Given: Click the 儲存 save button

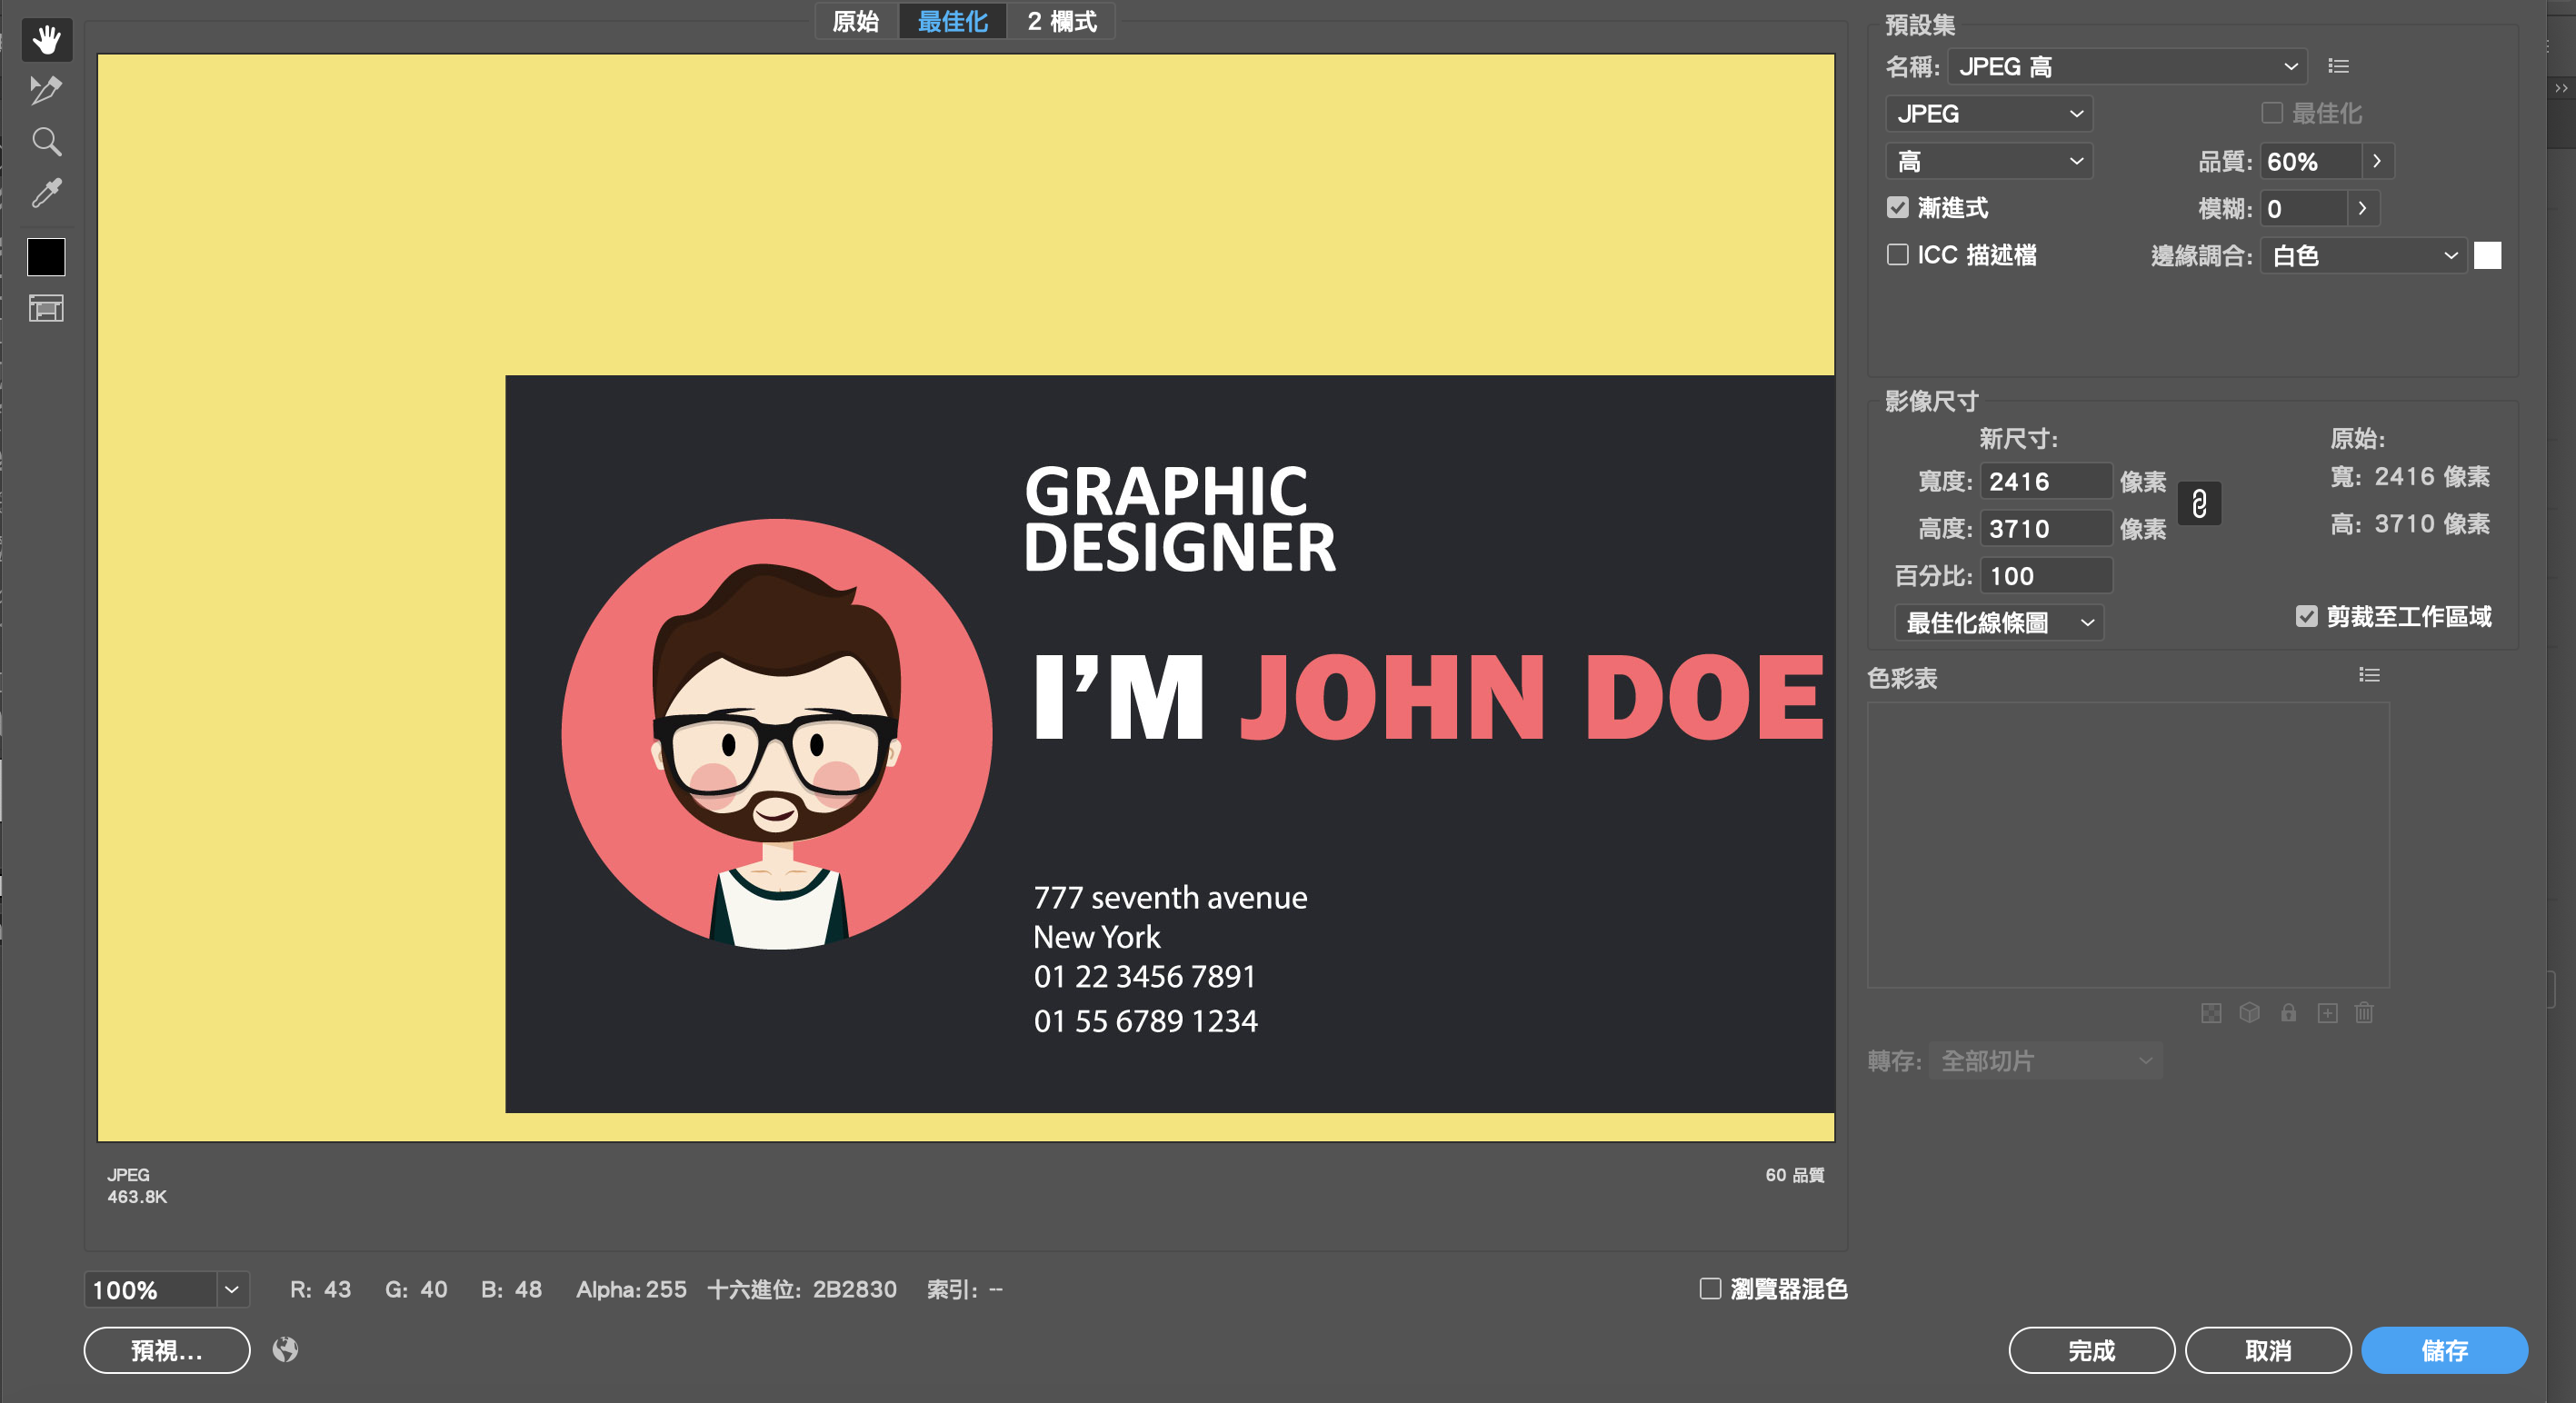Looking at the screenshot, I should [x=2444, y=1350].
